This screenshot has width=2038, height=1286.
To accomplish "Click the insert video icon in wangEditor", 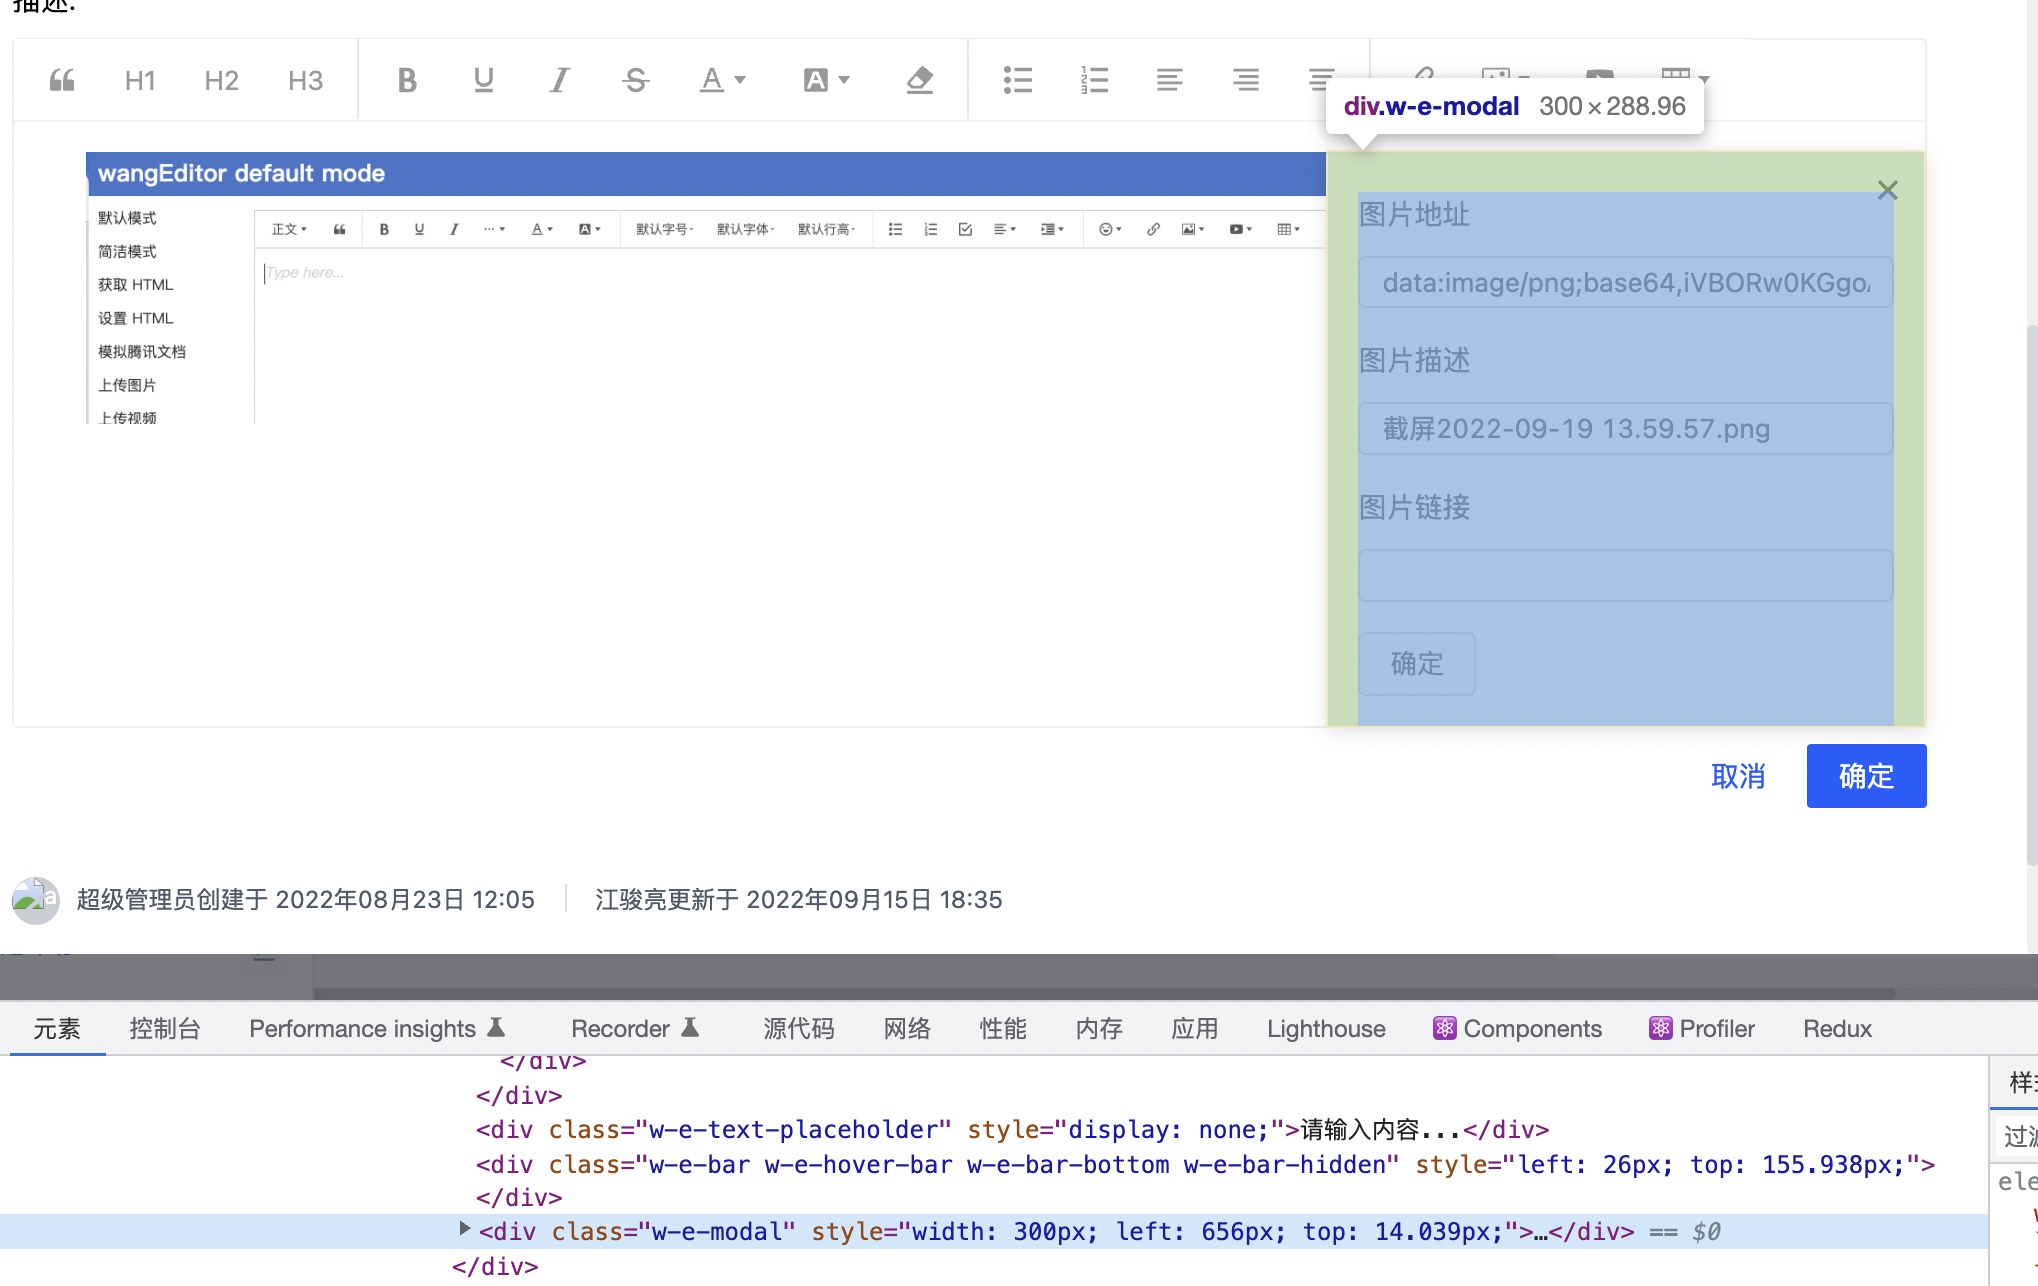I will 1239,229.
